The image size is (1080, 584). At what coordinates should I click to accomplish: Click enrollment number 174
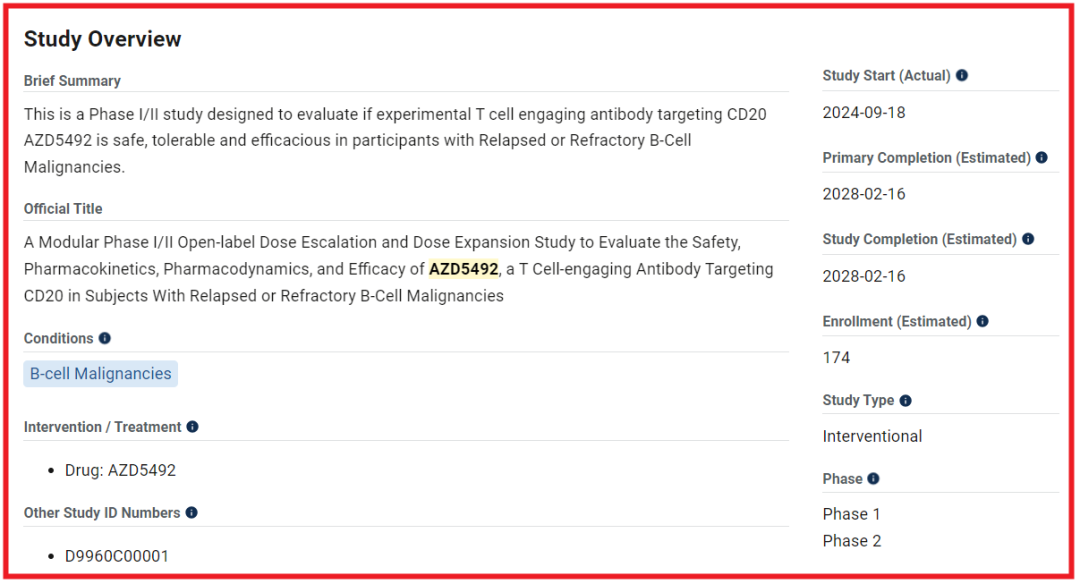(x=836, y=357)
